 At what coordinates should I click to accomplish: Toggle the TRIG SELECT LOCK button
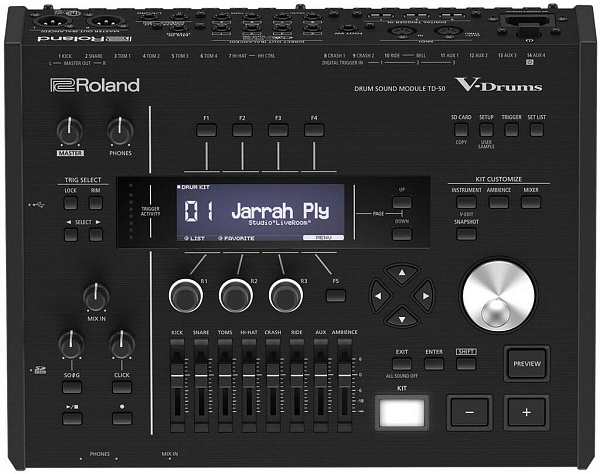(71, 203)
